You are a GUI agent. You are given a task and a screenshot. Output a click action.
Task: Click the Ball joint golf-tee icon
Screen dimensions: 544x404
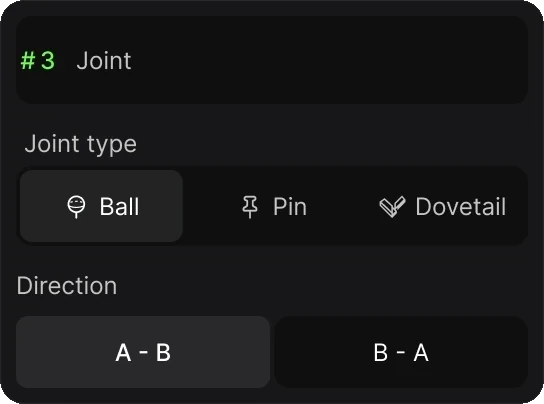[76, 207]
